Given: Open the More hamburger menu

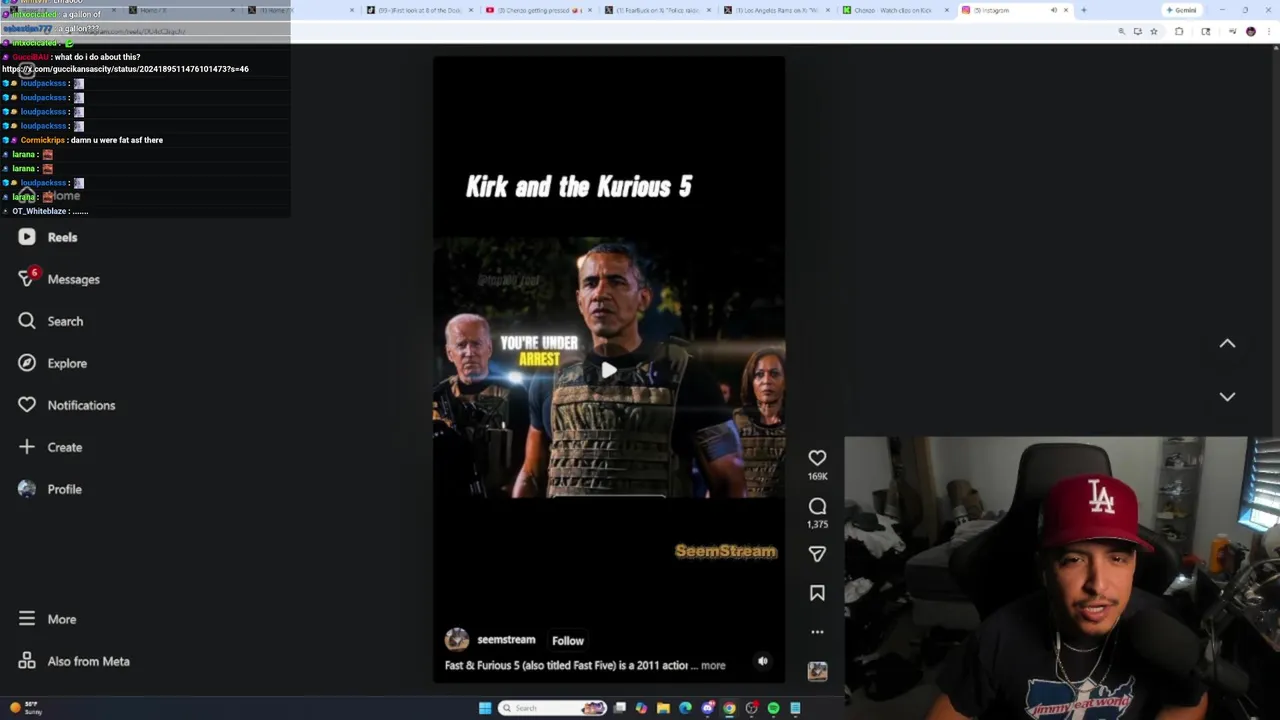Looking at the screenshot, I should (47, 619).
